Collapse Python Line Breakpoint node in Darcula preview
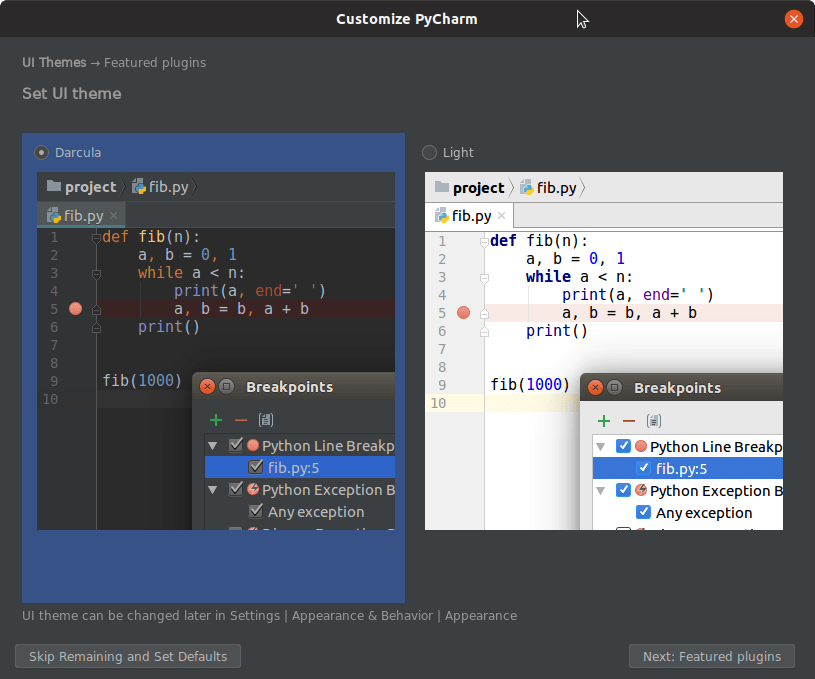 coord(213,446)
